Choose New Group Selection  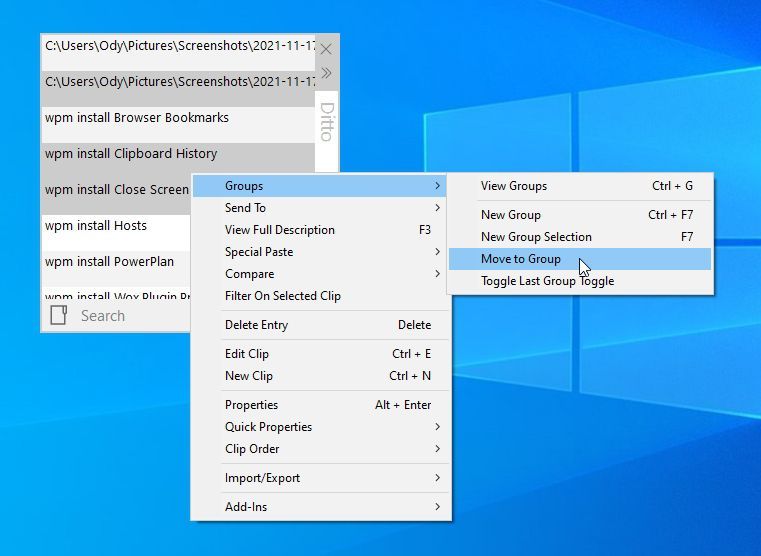click(x=580, y=237)
